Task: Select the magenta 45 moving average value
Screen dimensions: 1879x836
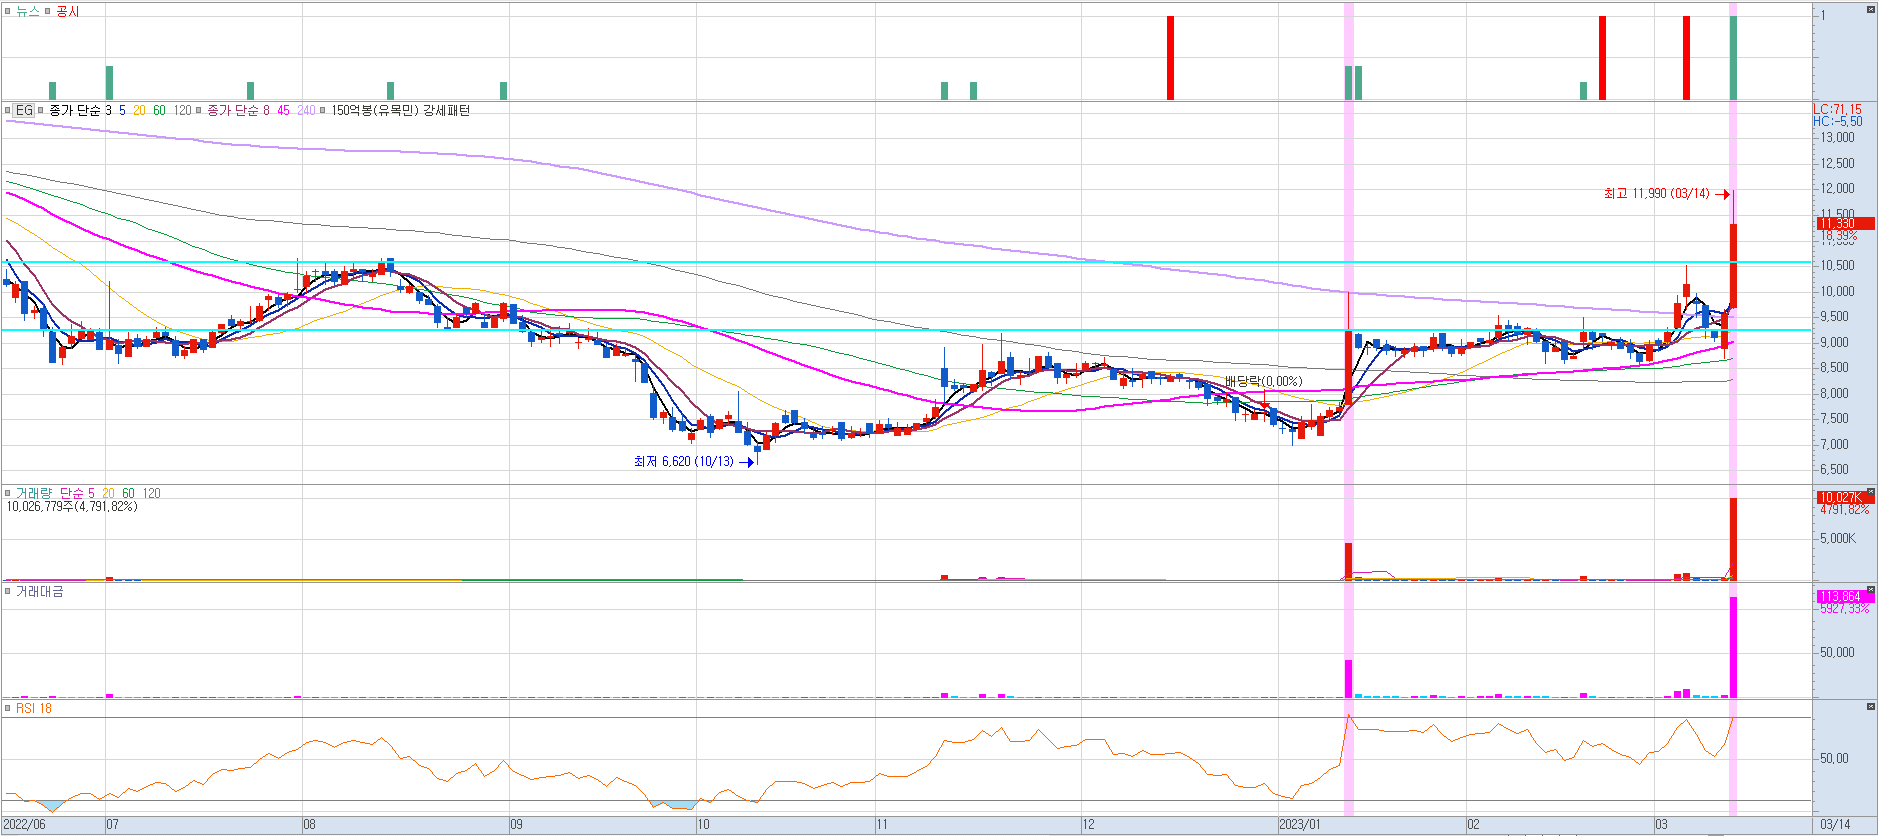Action: click(x=283, y=111)
